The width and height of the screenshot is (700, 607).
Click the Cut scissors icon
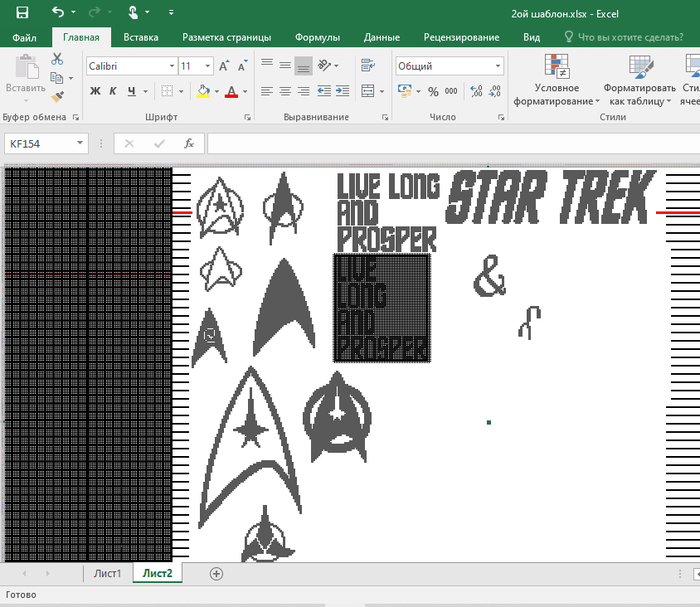[57, 59]
